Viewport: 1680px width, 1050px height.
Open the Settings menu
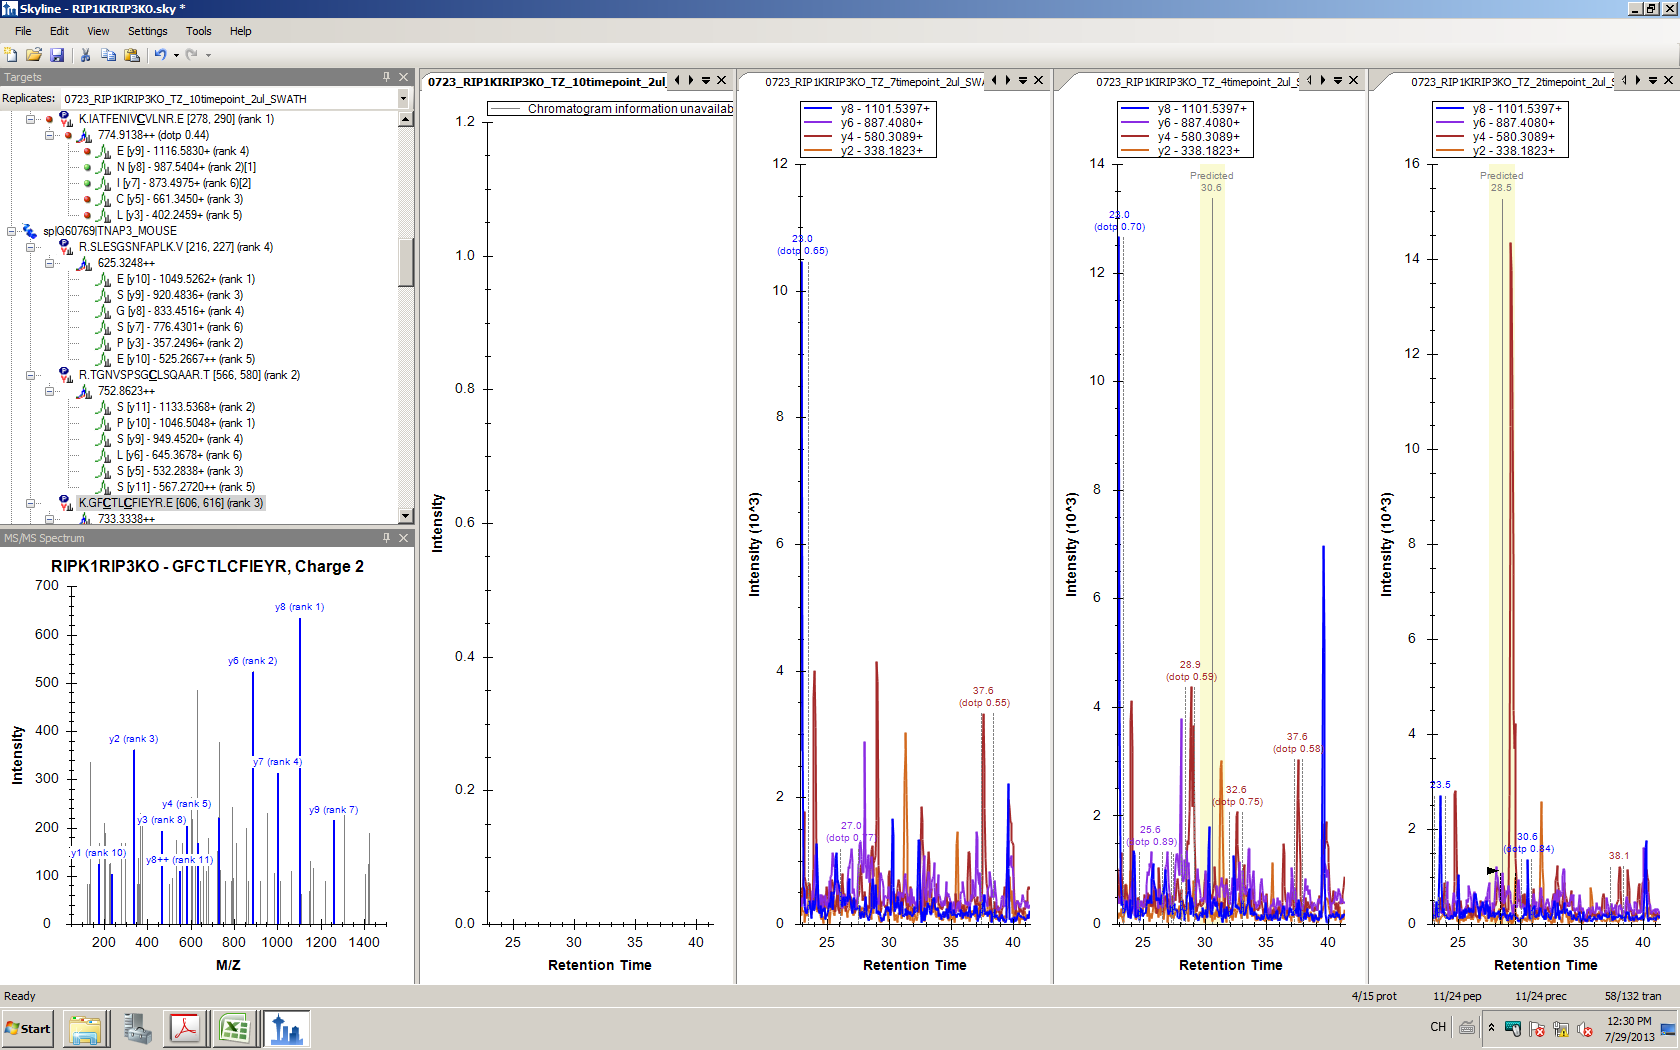147,31
